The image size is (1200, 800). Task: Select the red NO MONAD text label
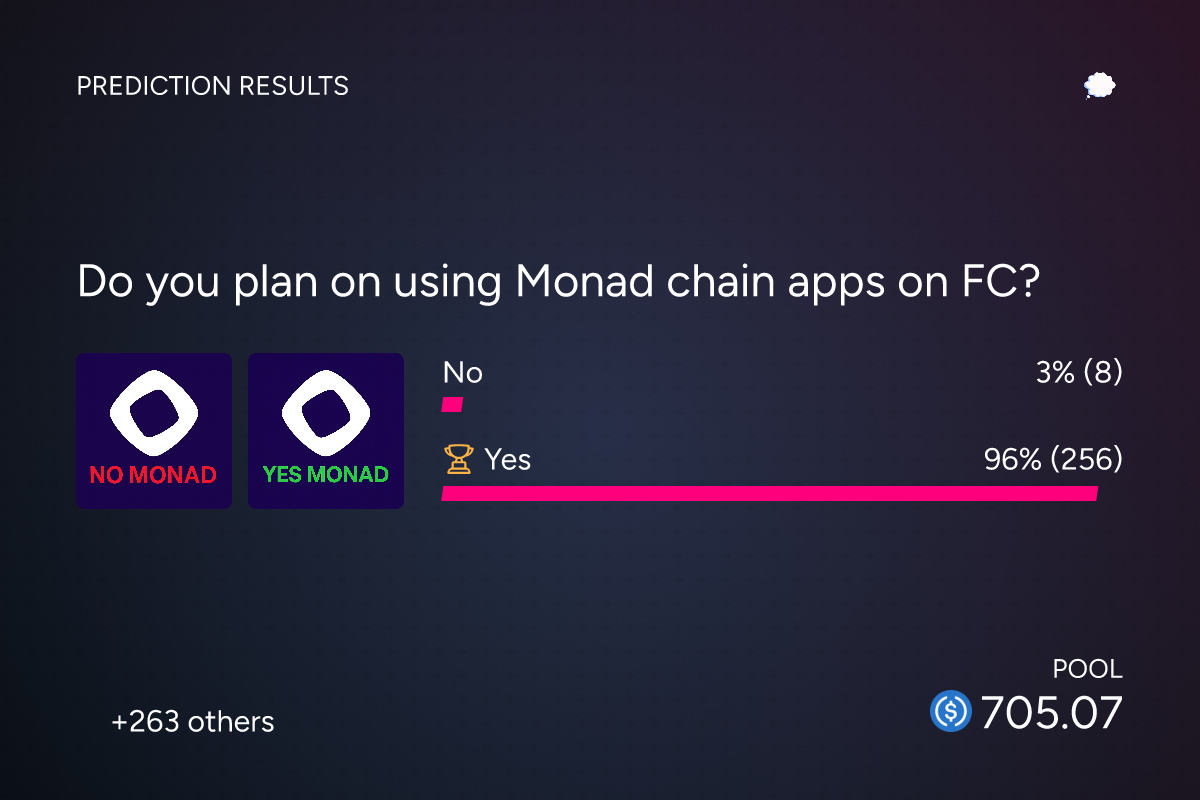(x=153, y=475)
